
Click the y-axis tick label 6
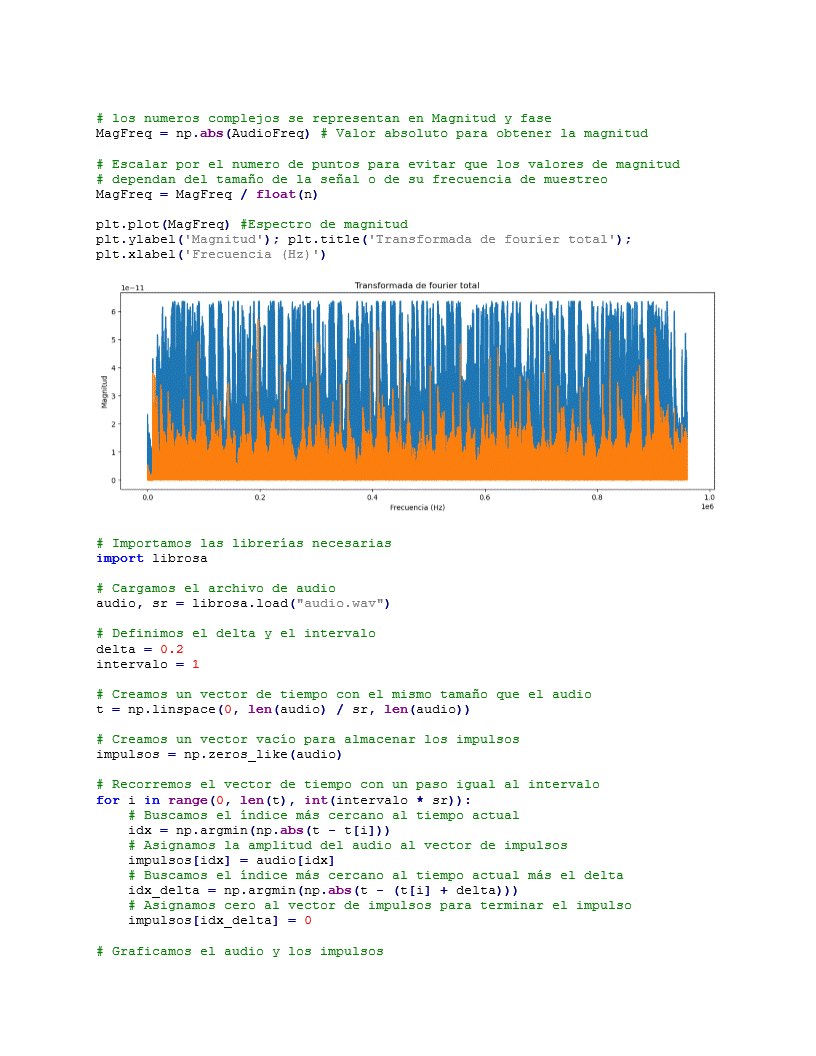(113, 312)
